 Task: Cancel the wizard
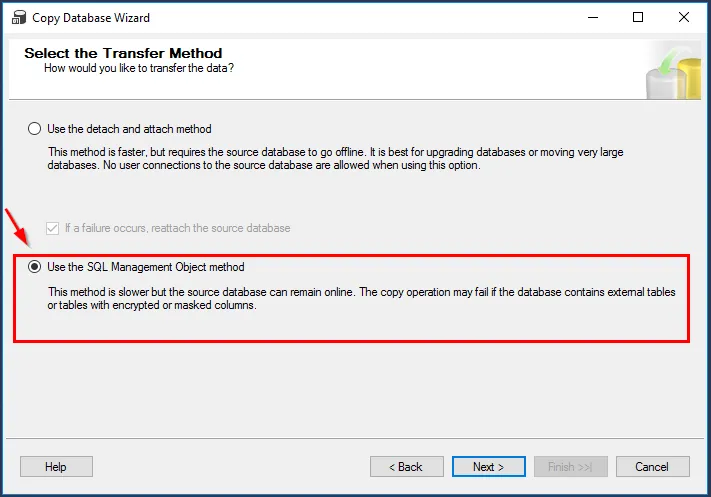pyautogui.click(x=652, y=466)
